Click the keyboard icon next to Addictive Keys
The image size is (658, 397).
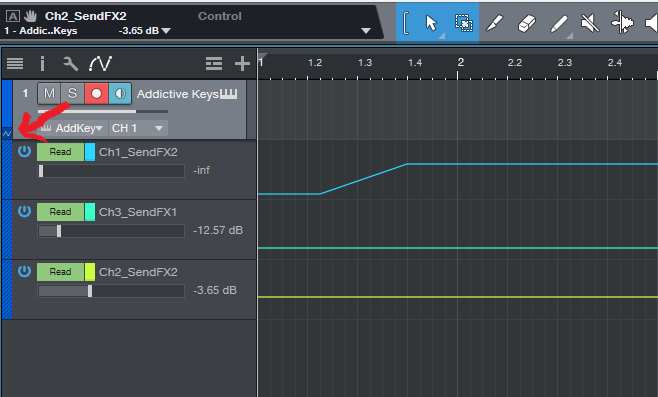pos(229,94)
